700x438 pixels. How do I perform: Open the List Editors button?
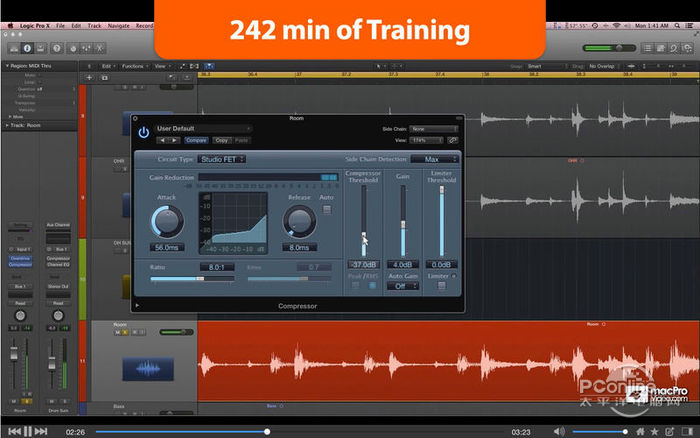647,48
